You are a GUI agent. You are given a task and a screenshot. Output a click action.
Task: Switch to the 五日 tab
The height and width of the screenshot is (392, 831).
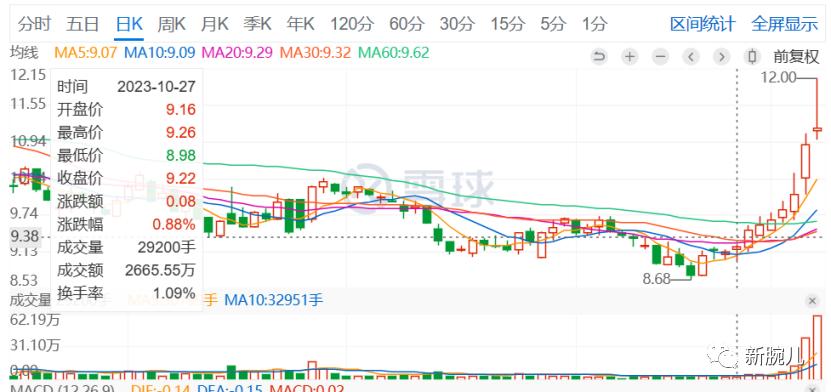coord(82,24)
